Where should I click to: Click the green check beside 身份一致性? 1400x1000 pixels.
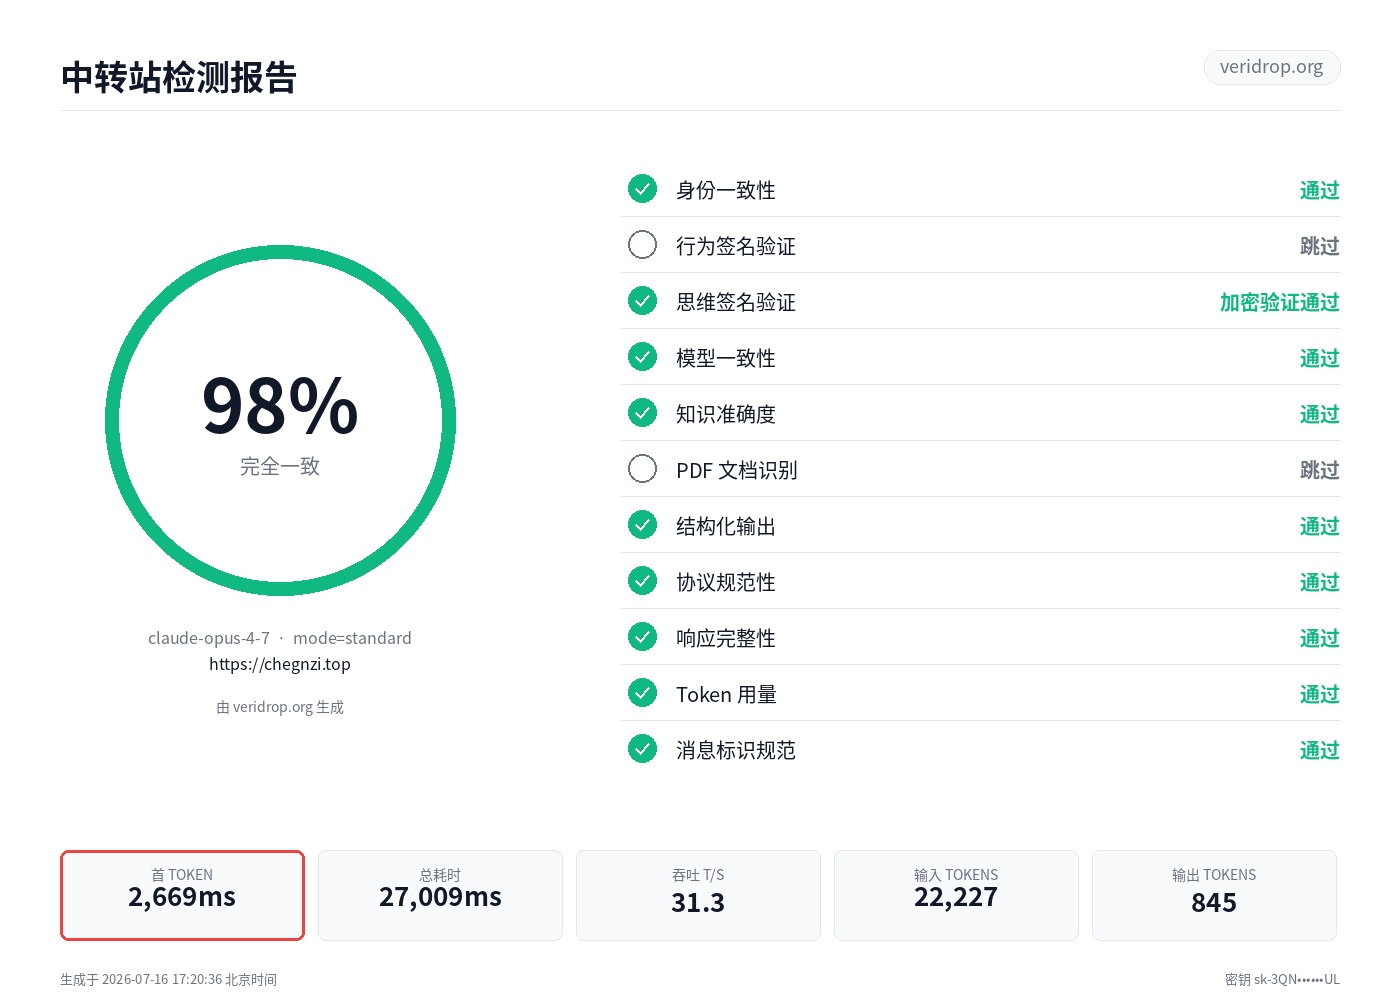[642, 189]
